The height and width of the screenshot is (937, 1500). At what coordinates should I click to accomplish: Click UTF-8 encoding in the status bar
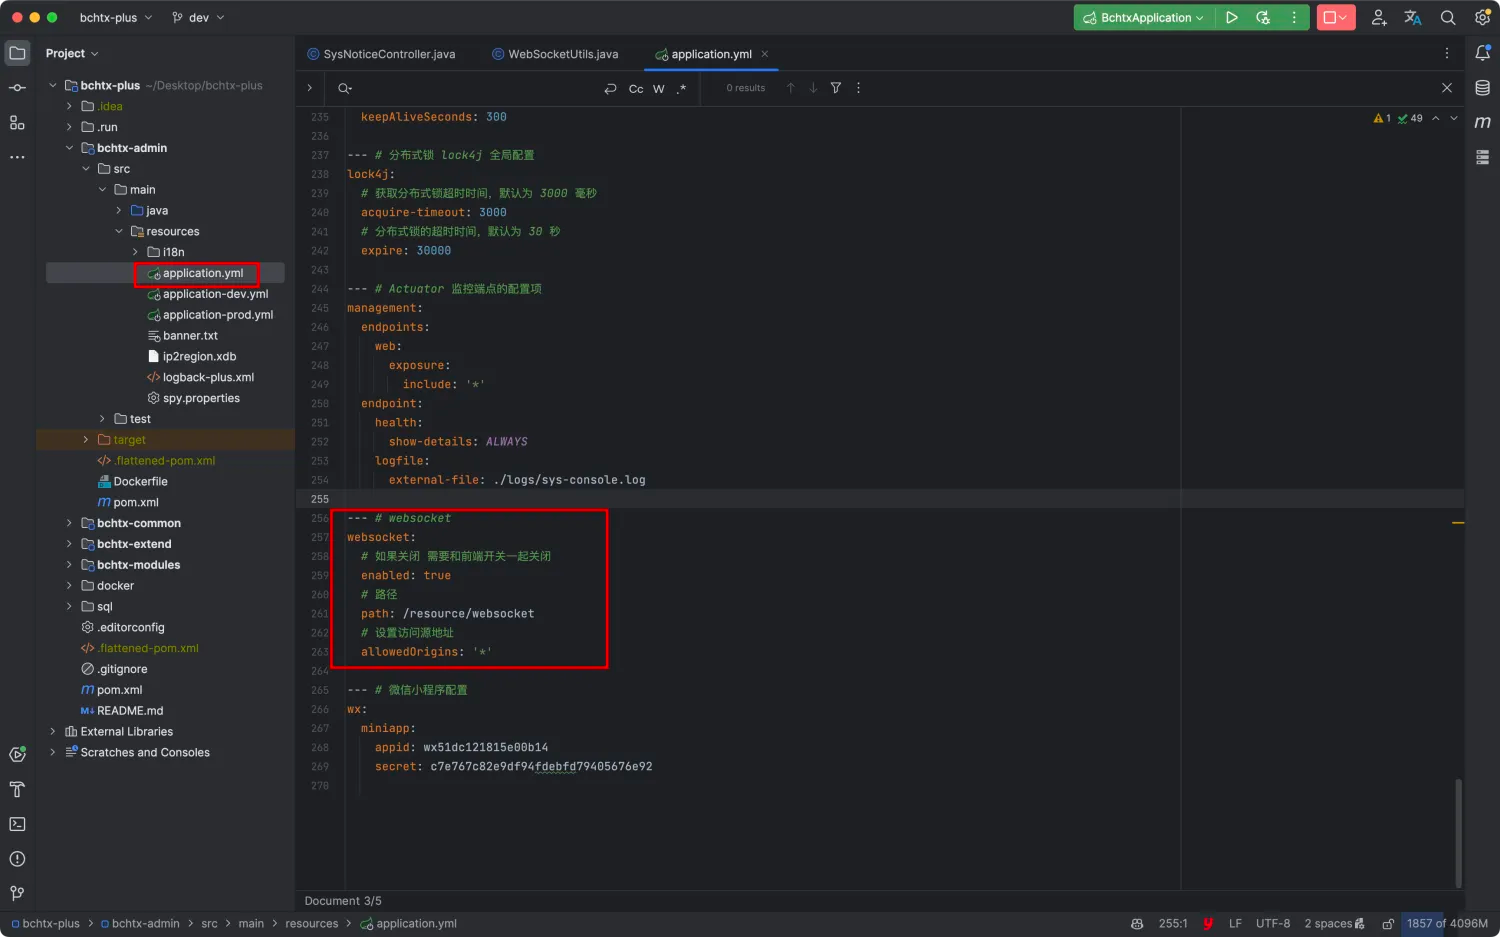(x=1272, y=923)
